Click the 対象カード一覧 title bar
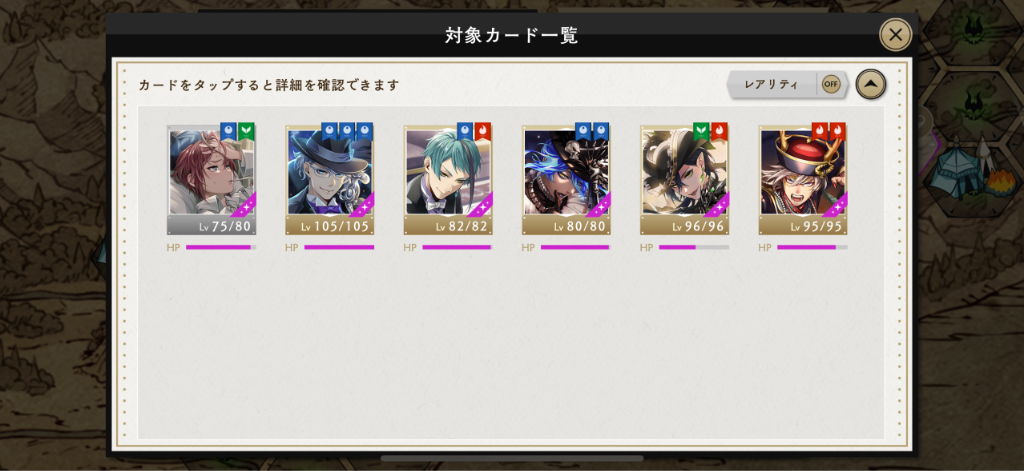 point(511,35)
